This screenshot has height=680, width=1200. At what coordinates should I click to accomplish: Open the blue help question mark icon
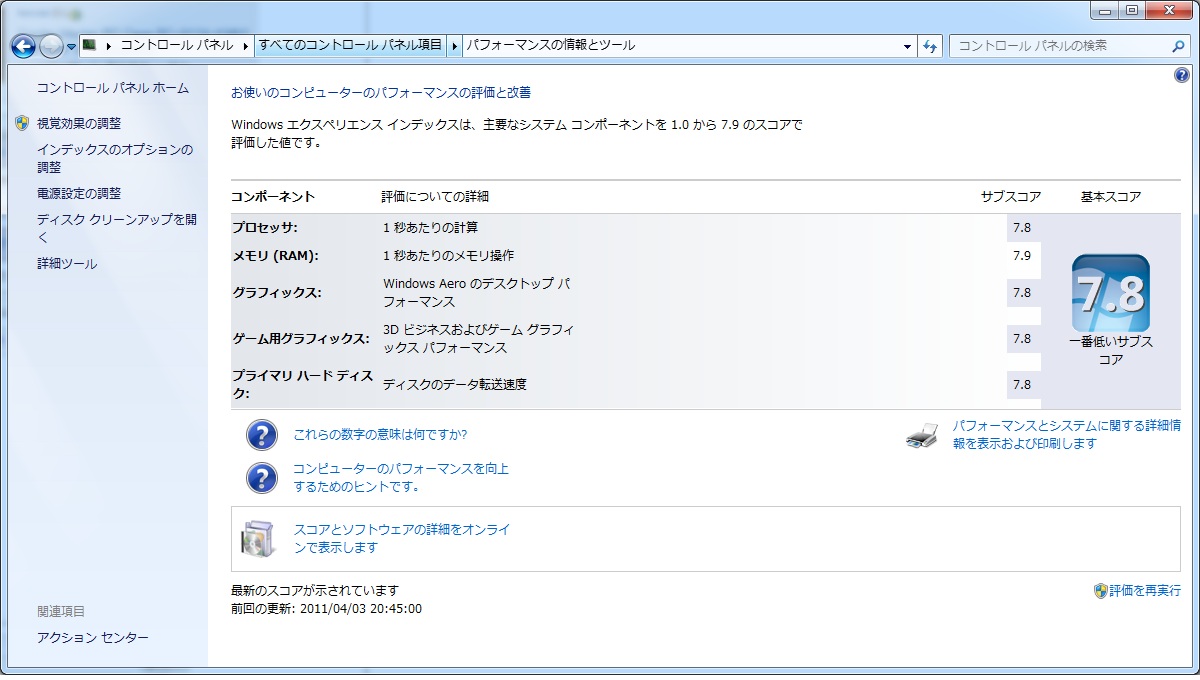point(1182,76)
